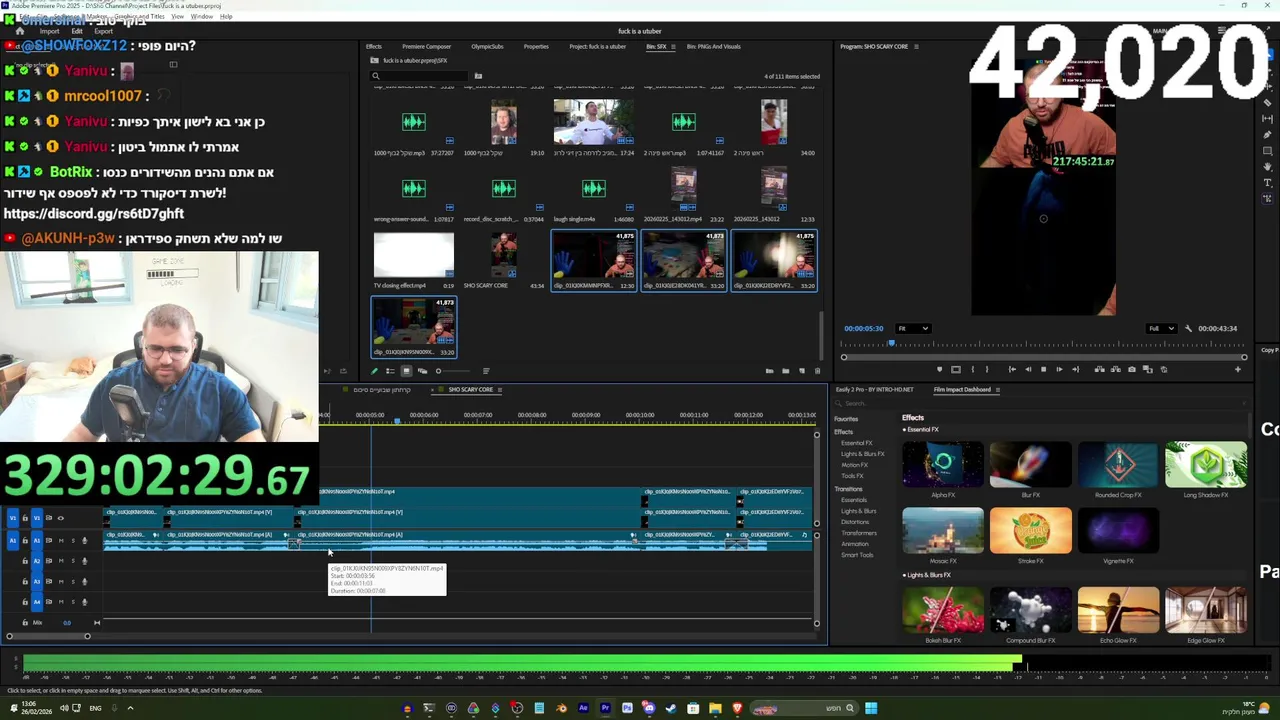1280x720 pixels.
Task: Open the Full playback resolution dropdown
Action: pos(1160,328)
